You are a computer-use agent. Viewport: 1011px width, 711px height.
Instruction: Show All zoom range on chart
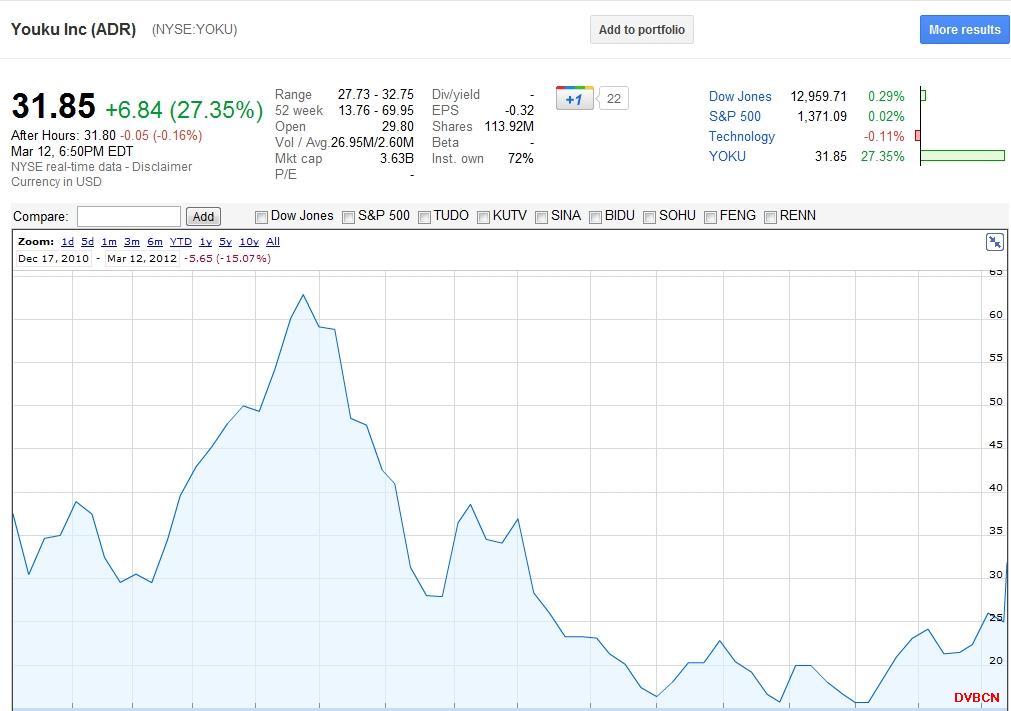(x=273, y=242)
